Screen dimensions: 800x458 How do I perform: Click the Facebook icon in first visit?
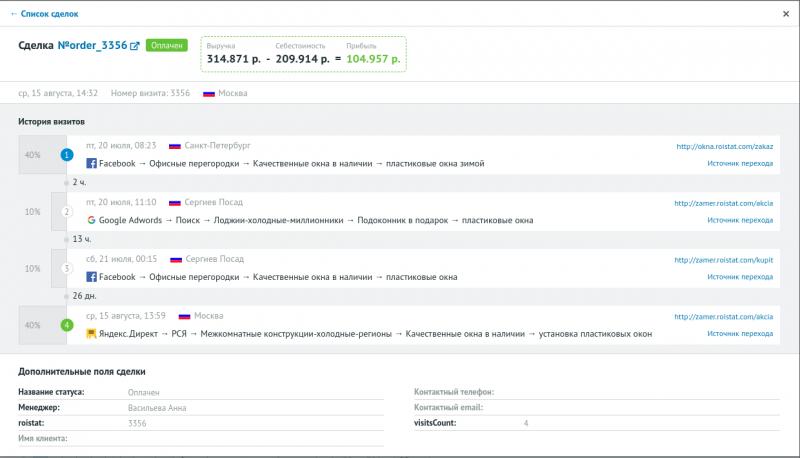pyautogui.click(x=91, y=163)
